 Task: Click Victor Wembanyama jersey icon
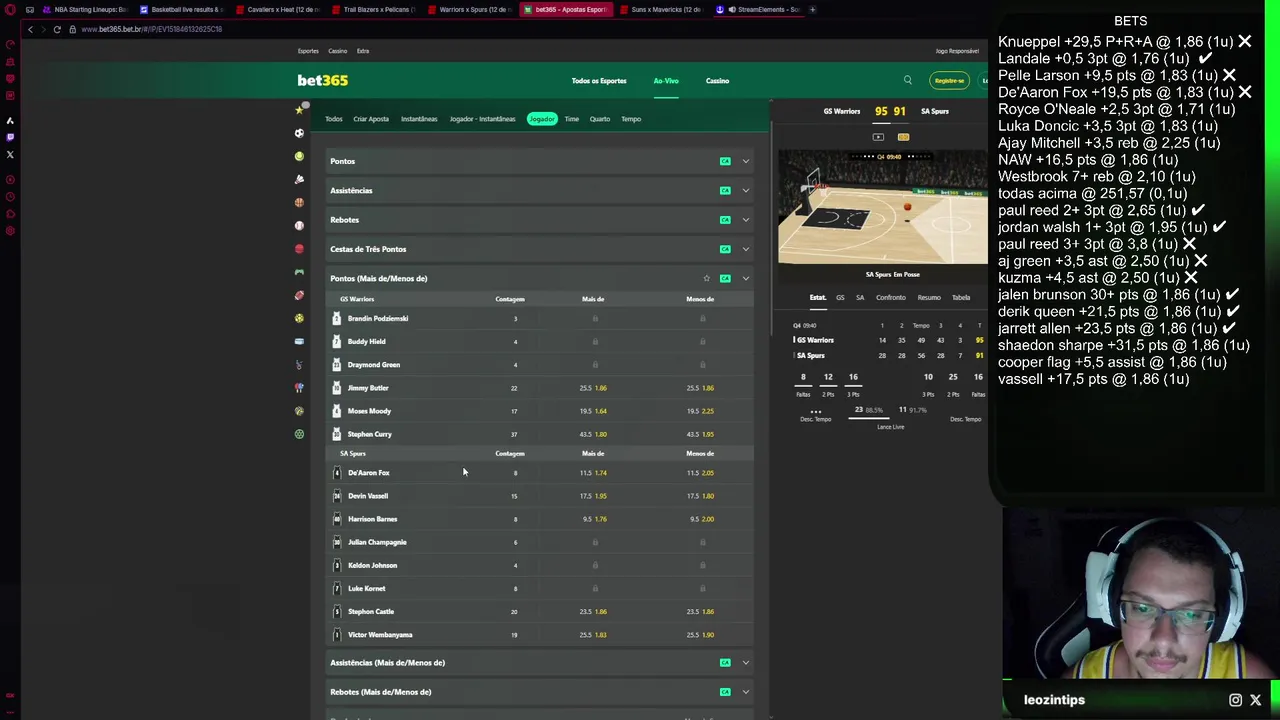point(337,635)
